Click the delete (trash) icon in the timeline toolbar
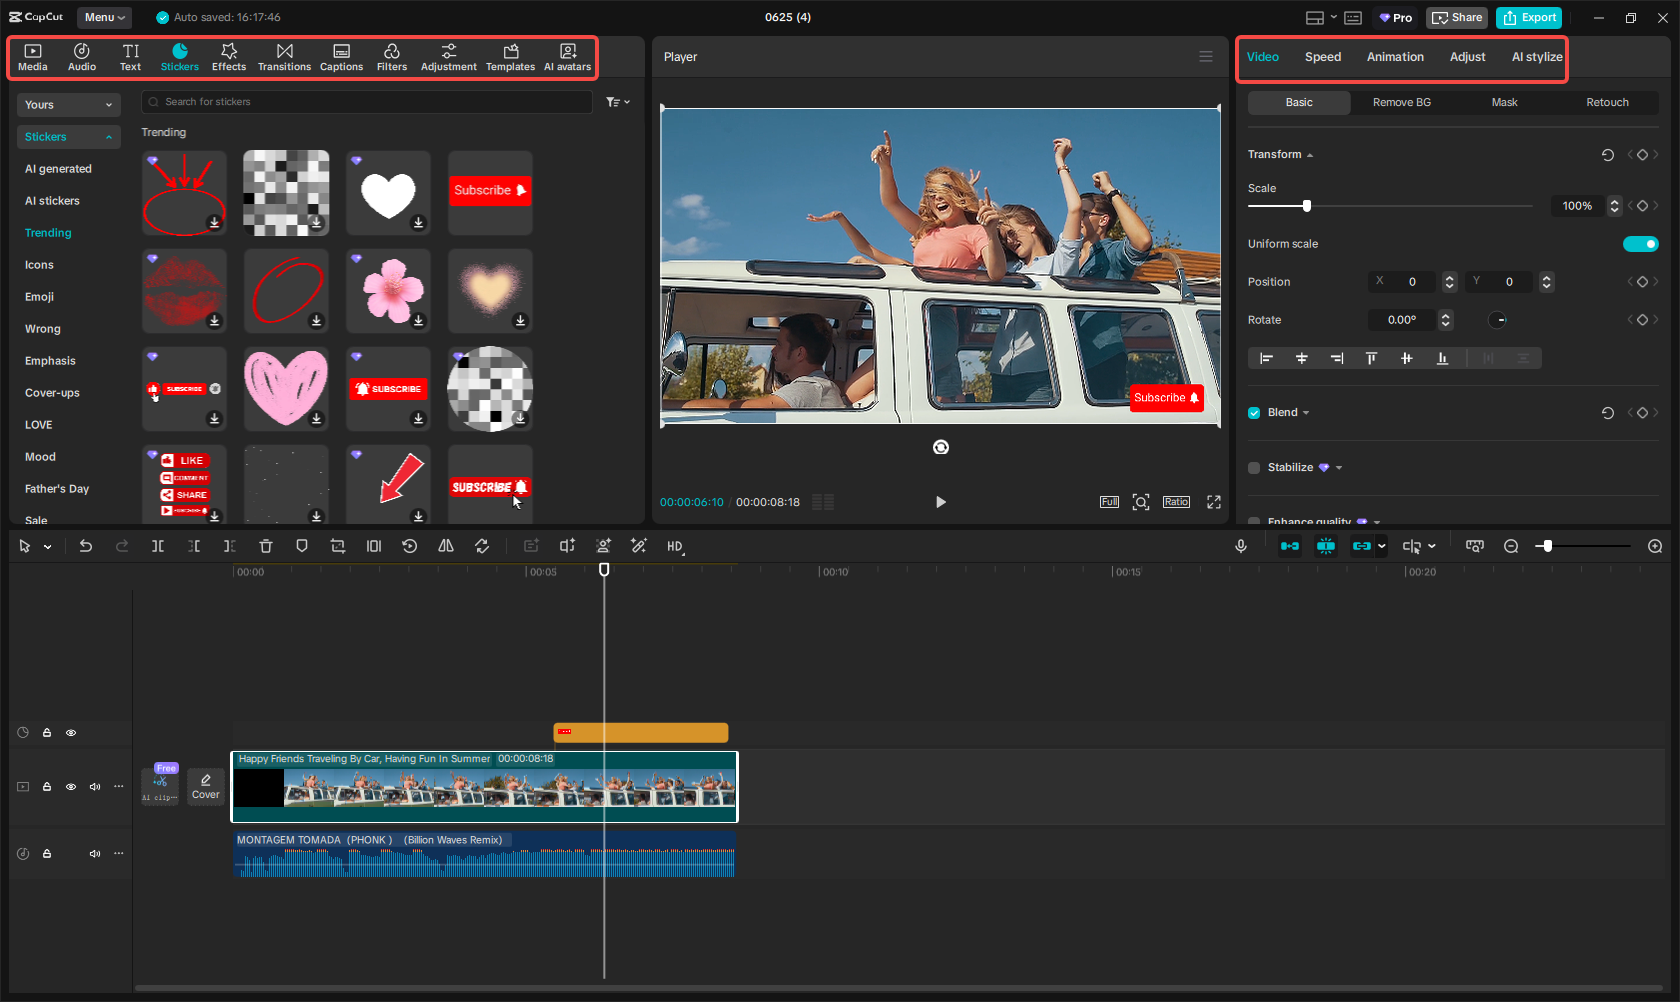The height and width of the screenshot is (1002, 1680). 265,546
